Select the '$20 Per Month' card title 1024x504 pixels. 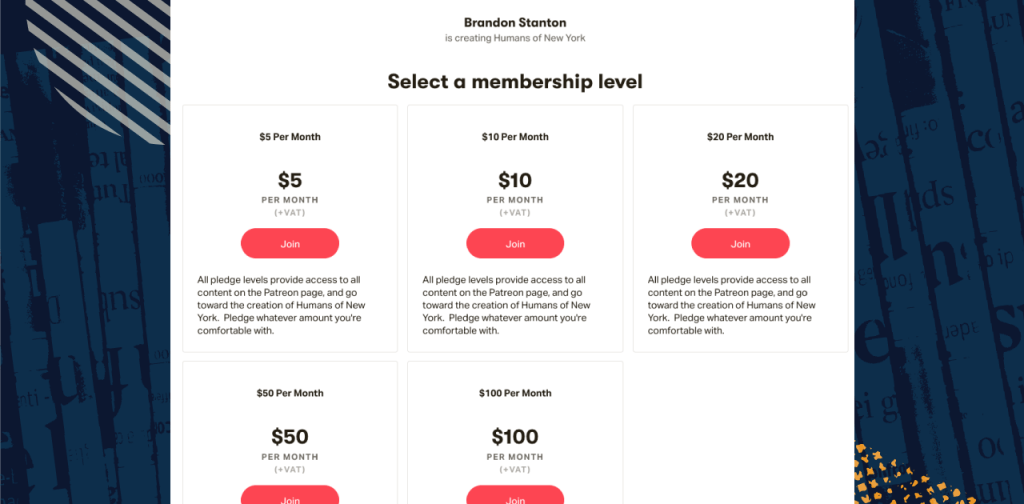pos(740,137)
